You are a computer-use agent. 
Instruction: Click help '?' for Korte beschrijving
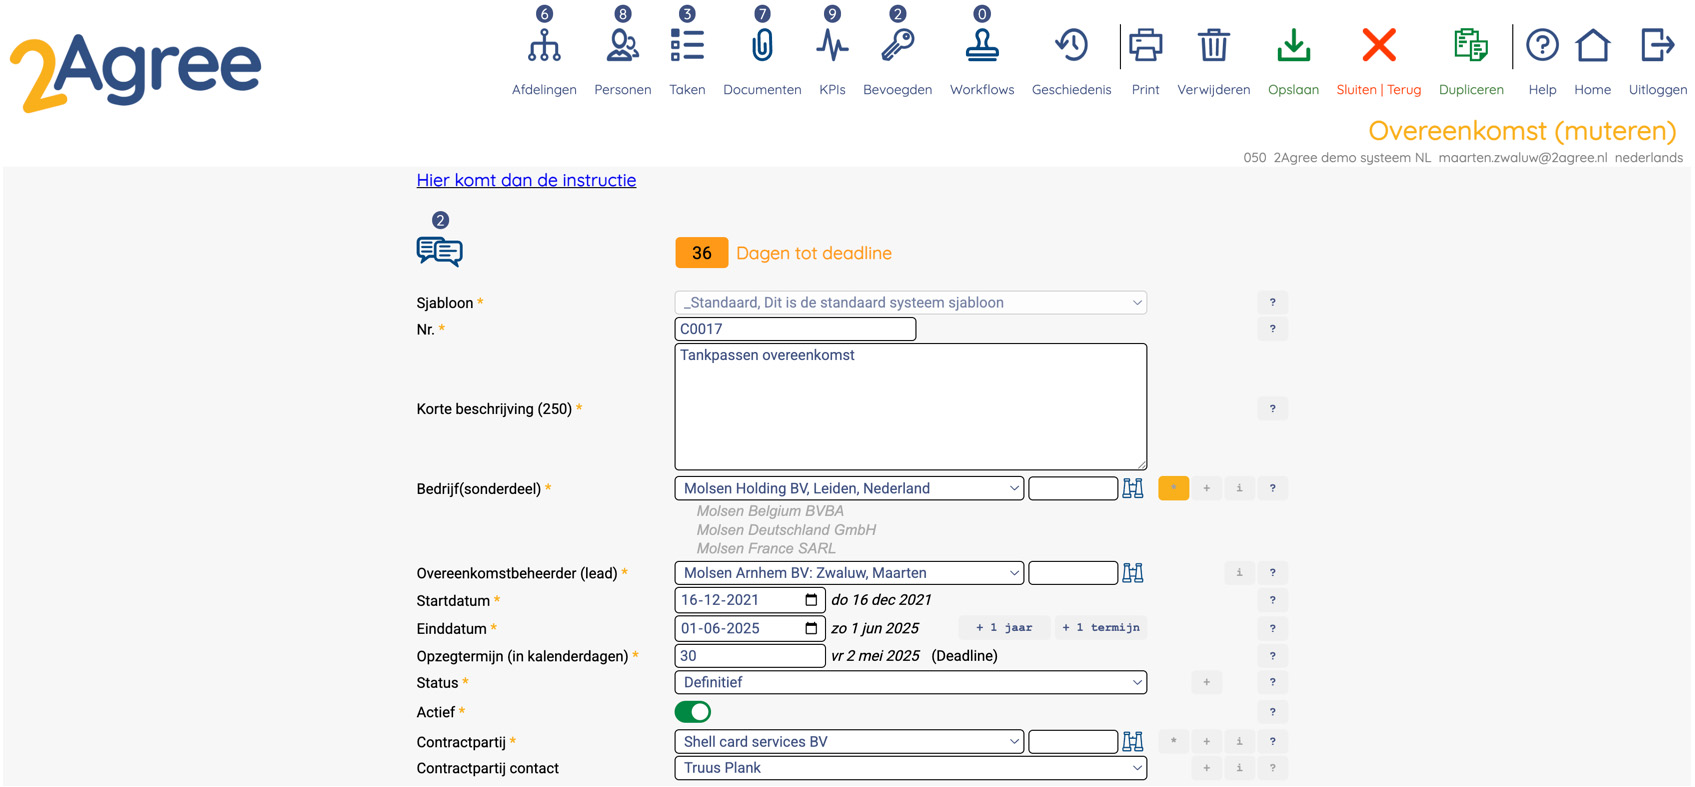1272,408
